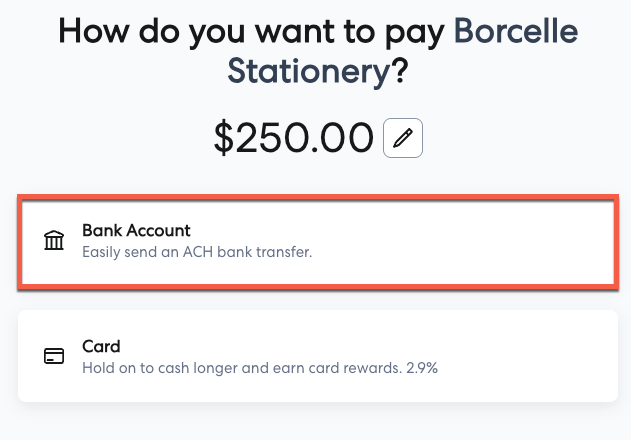Click the "How do you want to pay" heading
631x440 pixels.
(251, 31)
